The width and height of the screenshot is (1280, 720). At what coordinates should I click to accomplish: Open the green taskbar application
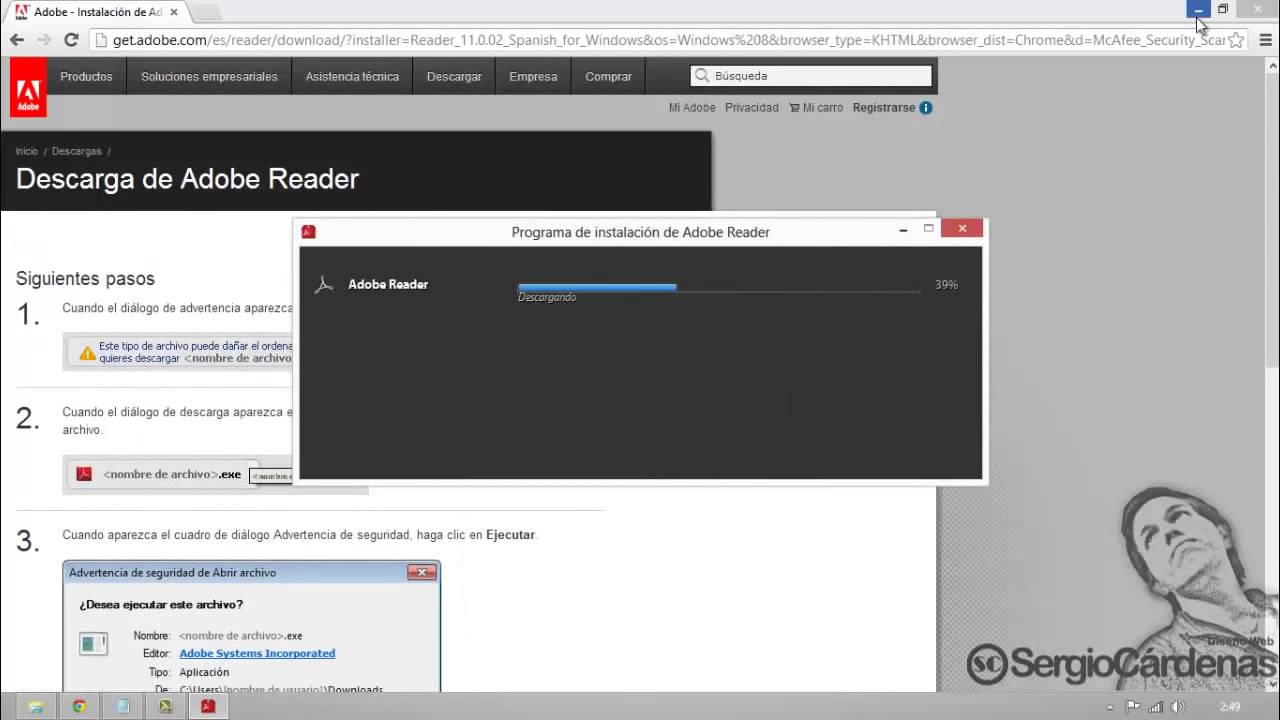point(165,706)
